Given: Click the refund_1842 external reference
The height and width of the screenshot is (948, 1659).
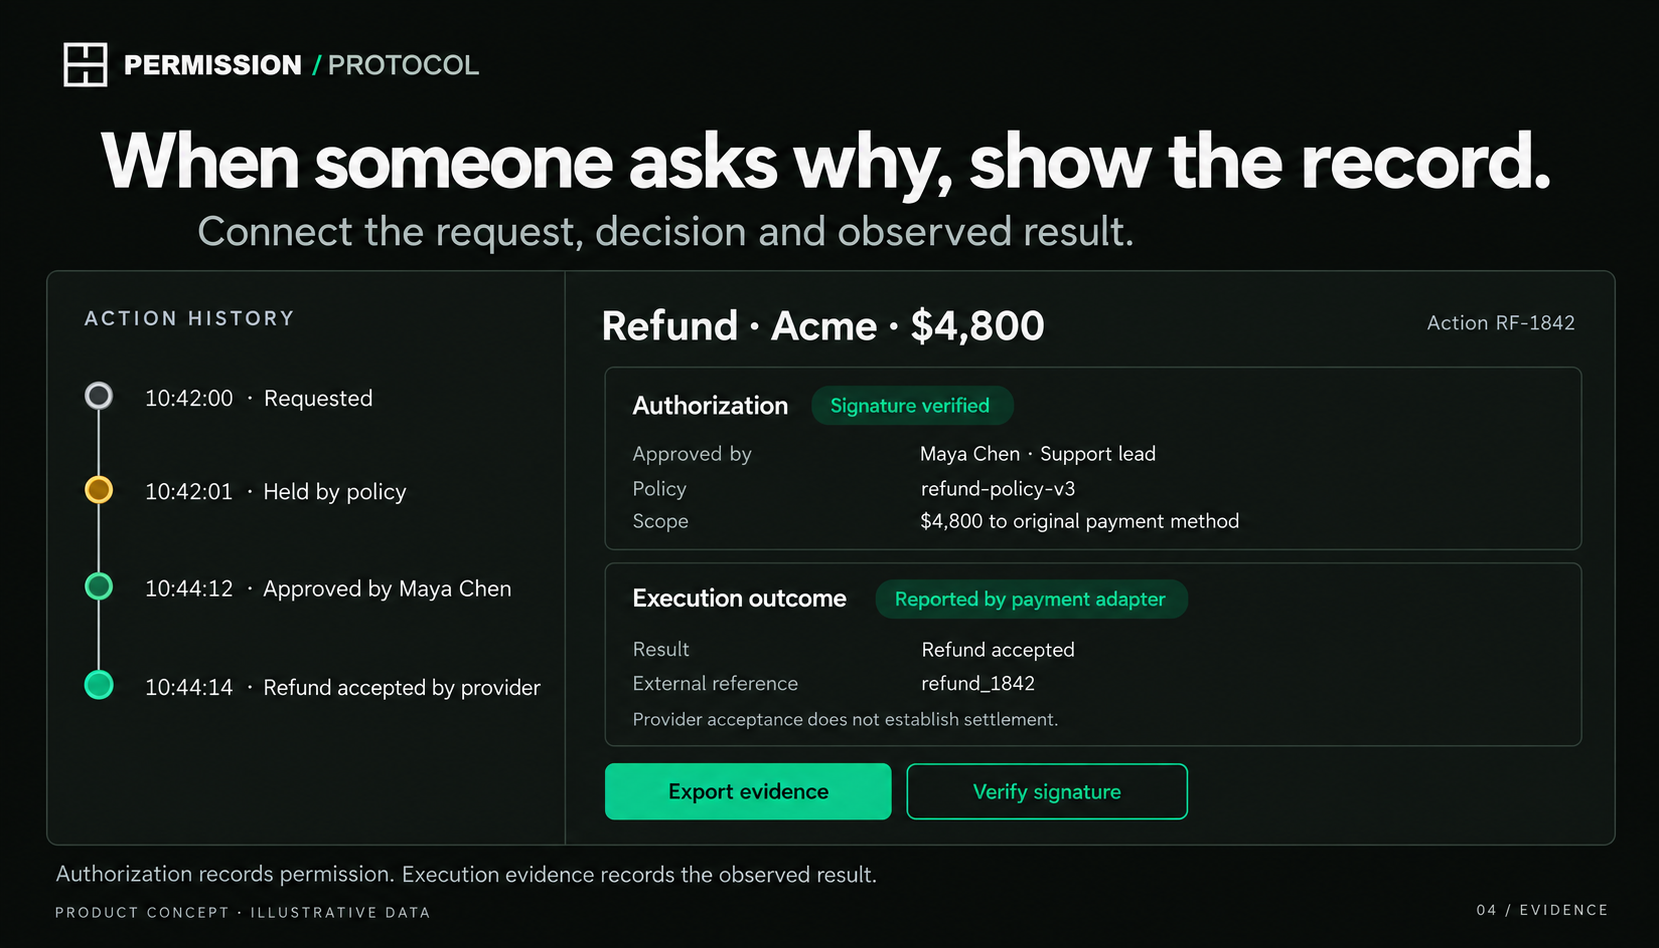Looking at the screenshot, I should pos(978,684).
